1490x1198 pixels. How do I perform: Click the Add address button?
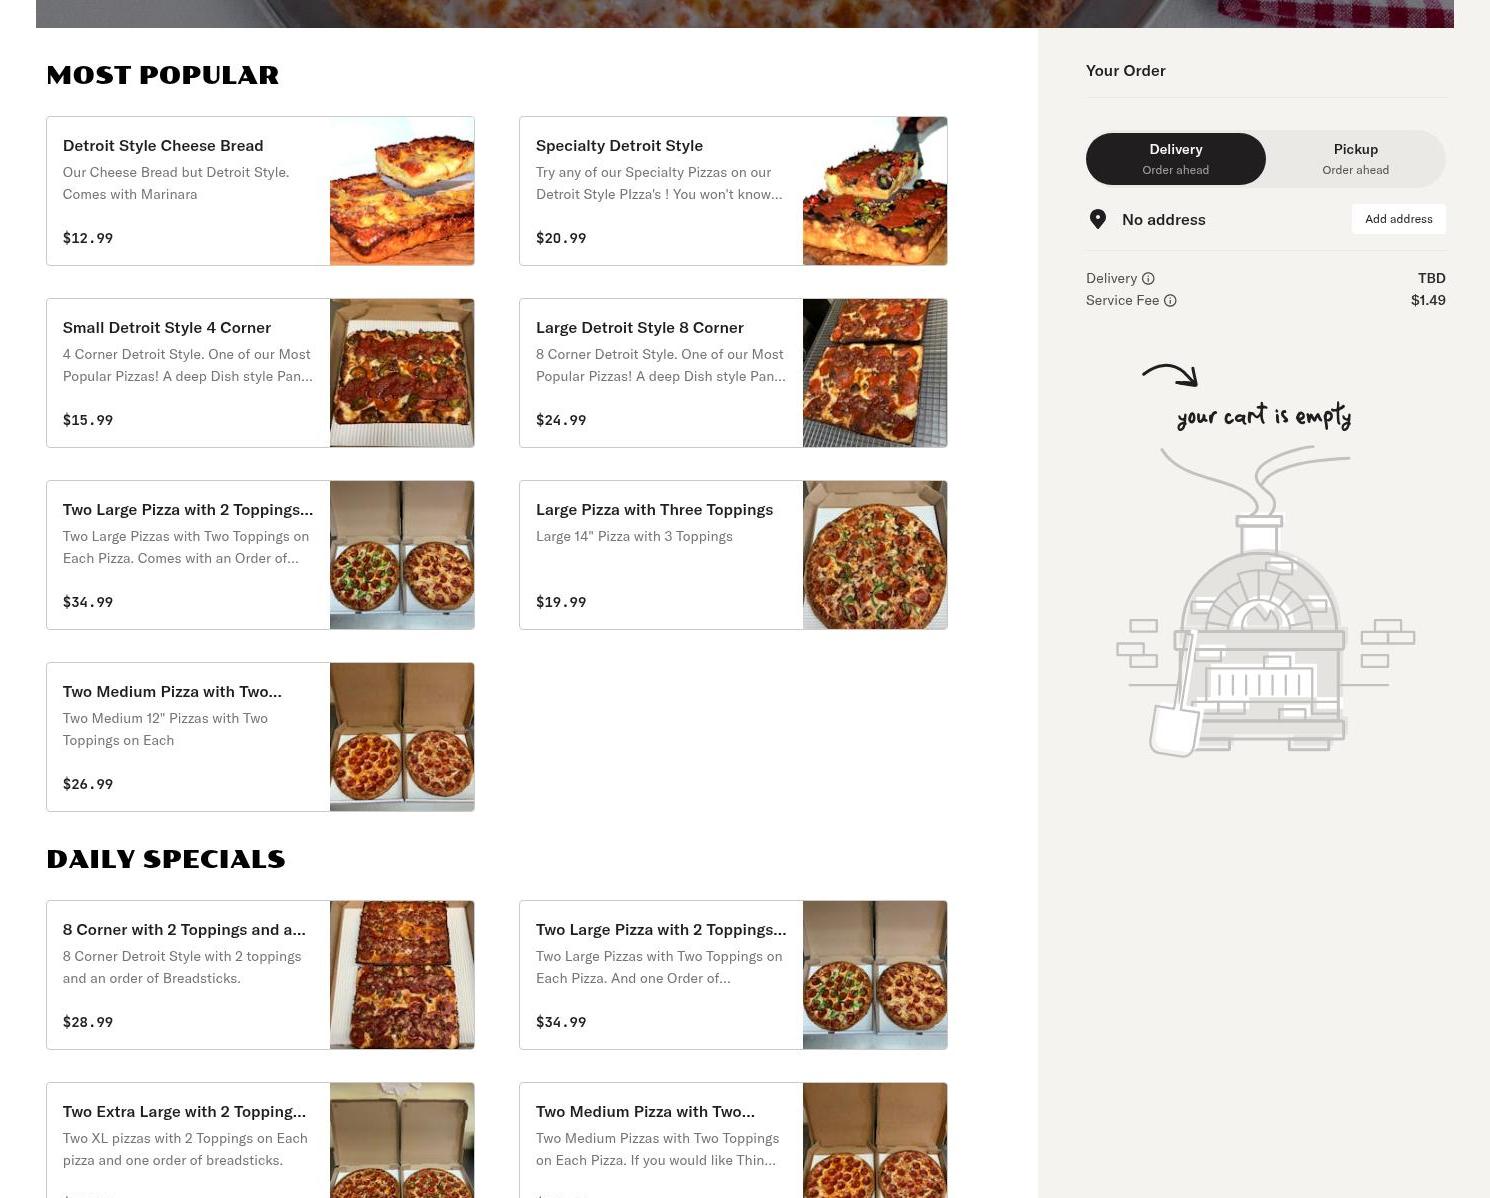tap(1398, 219)
